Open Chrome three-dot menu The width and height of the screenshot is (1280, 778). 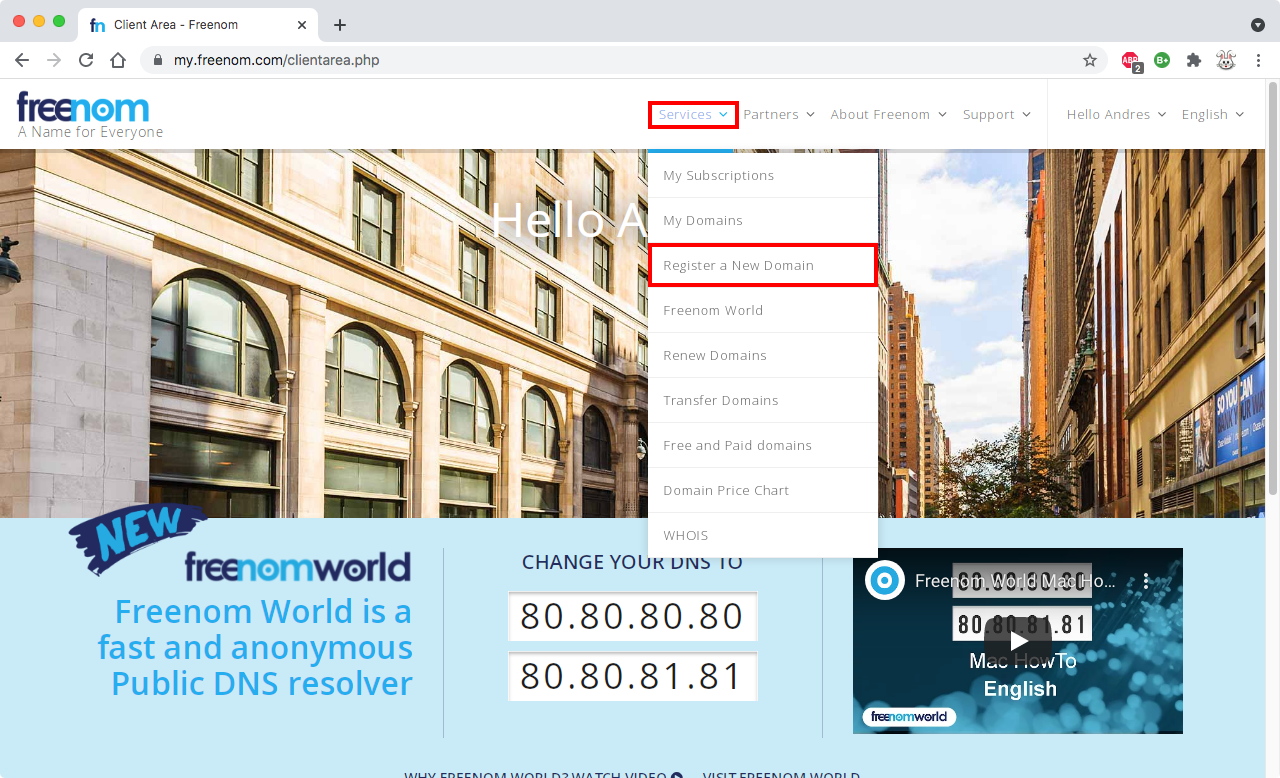pyautogui.click(x=1258, y=60)
